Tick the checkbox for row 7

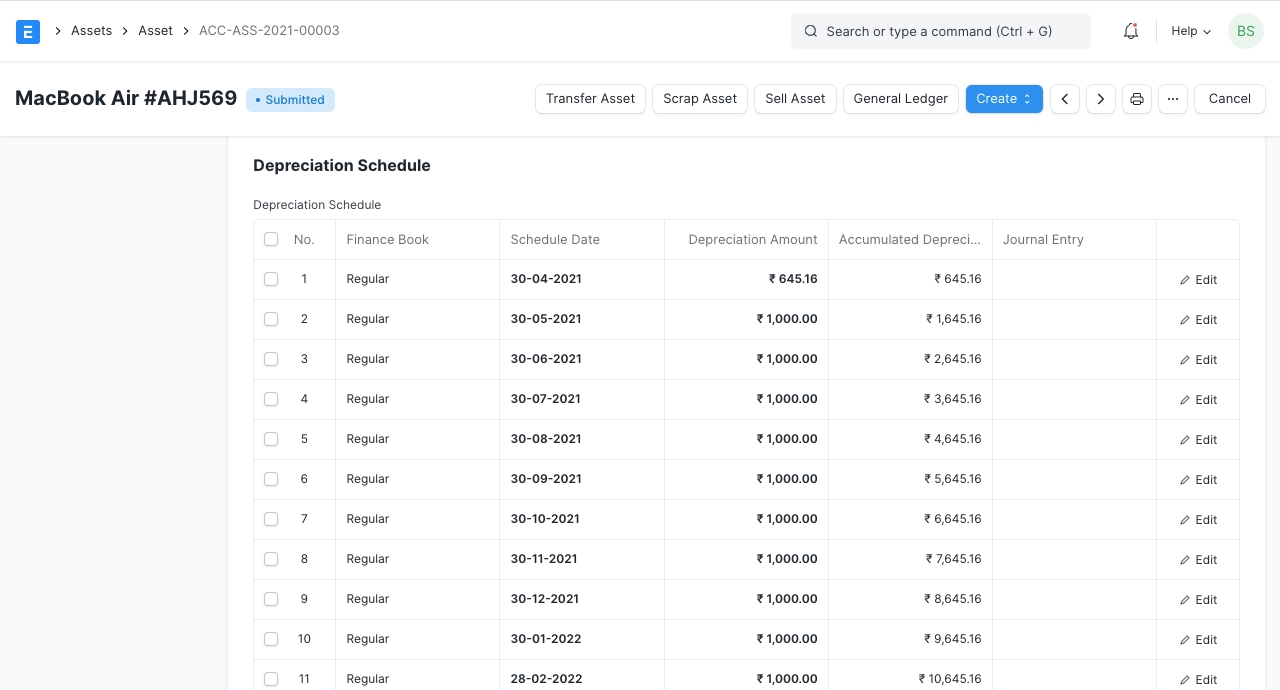271,519
